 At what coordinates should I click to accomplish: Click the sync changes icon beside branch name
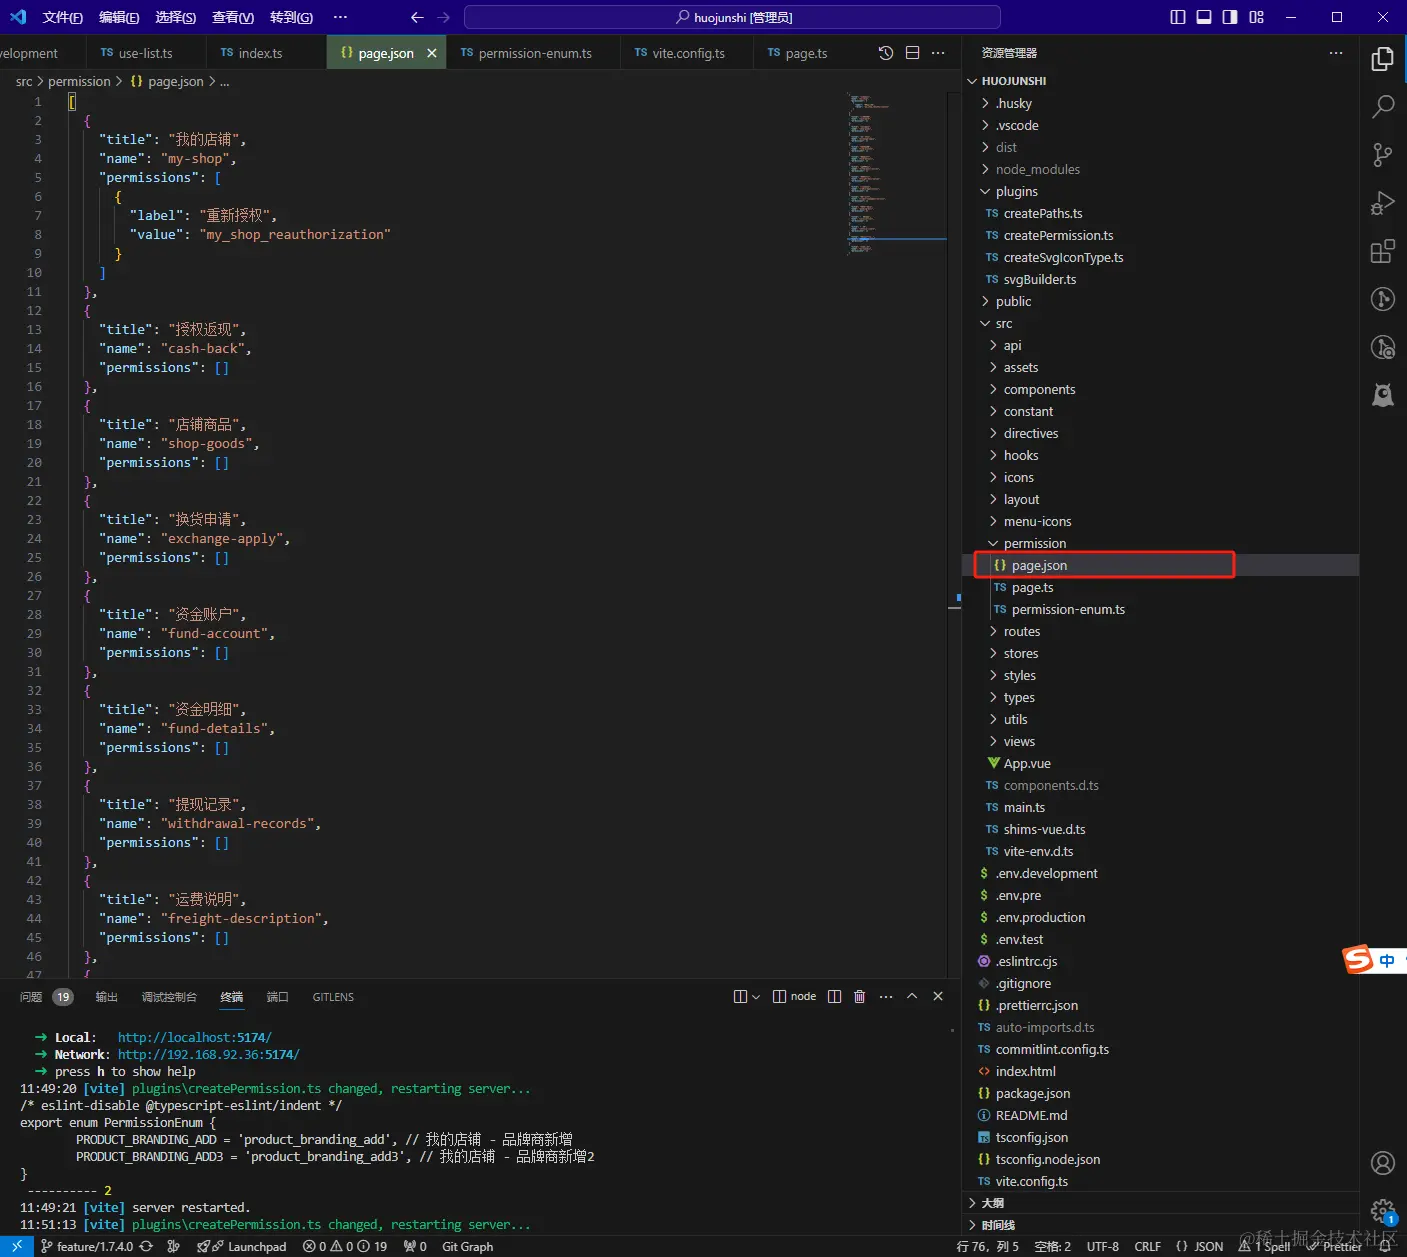pos(146,1246)
